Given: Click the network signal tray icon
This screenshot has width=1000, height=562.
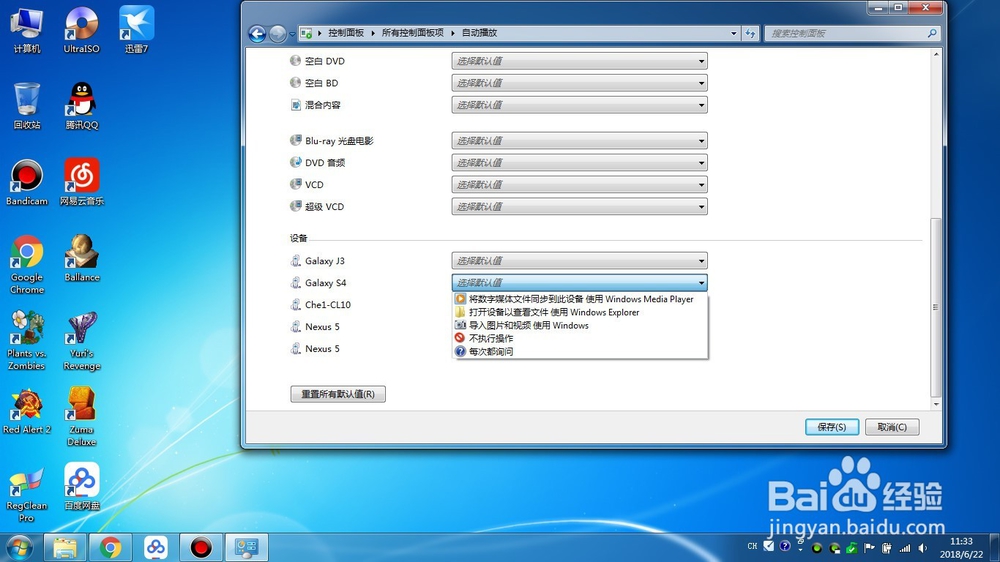Looking at the screenshot, I should (905, 548).
